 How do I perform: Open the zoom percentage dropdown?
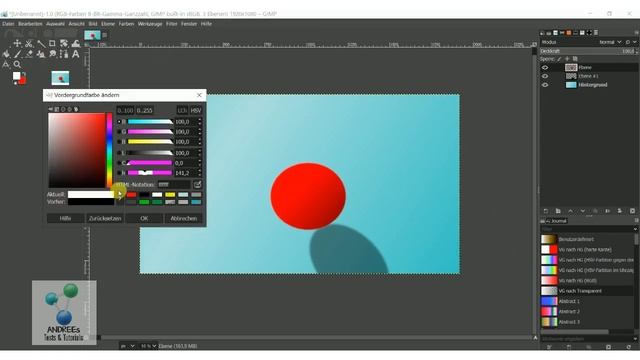(148, 346)
